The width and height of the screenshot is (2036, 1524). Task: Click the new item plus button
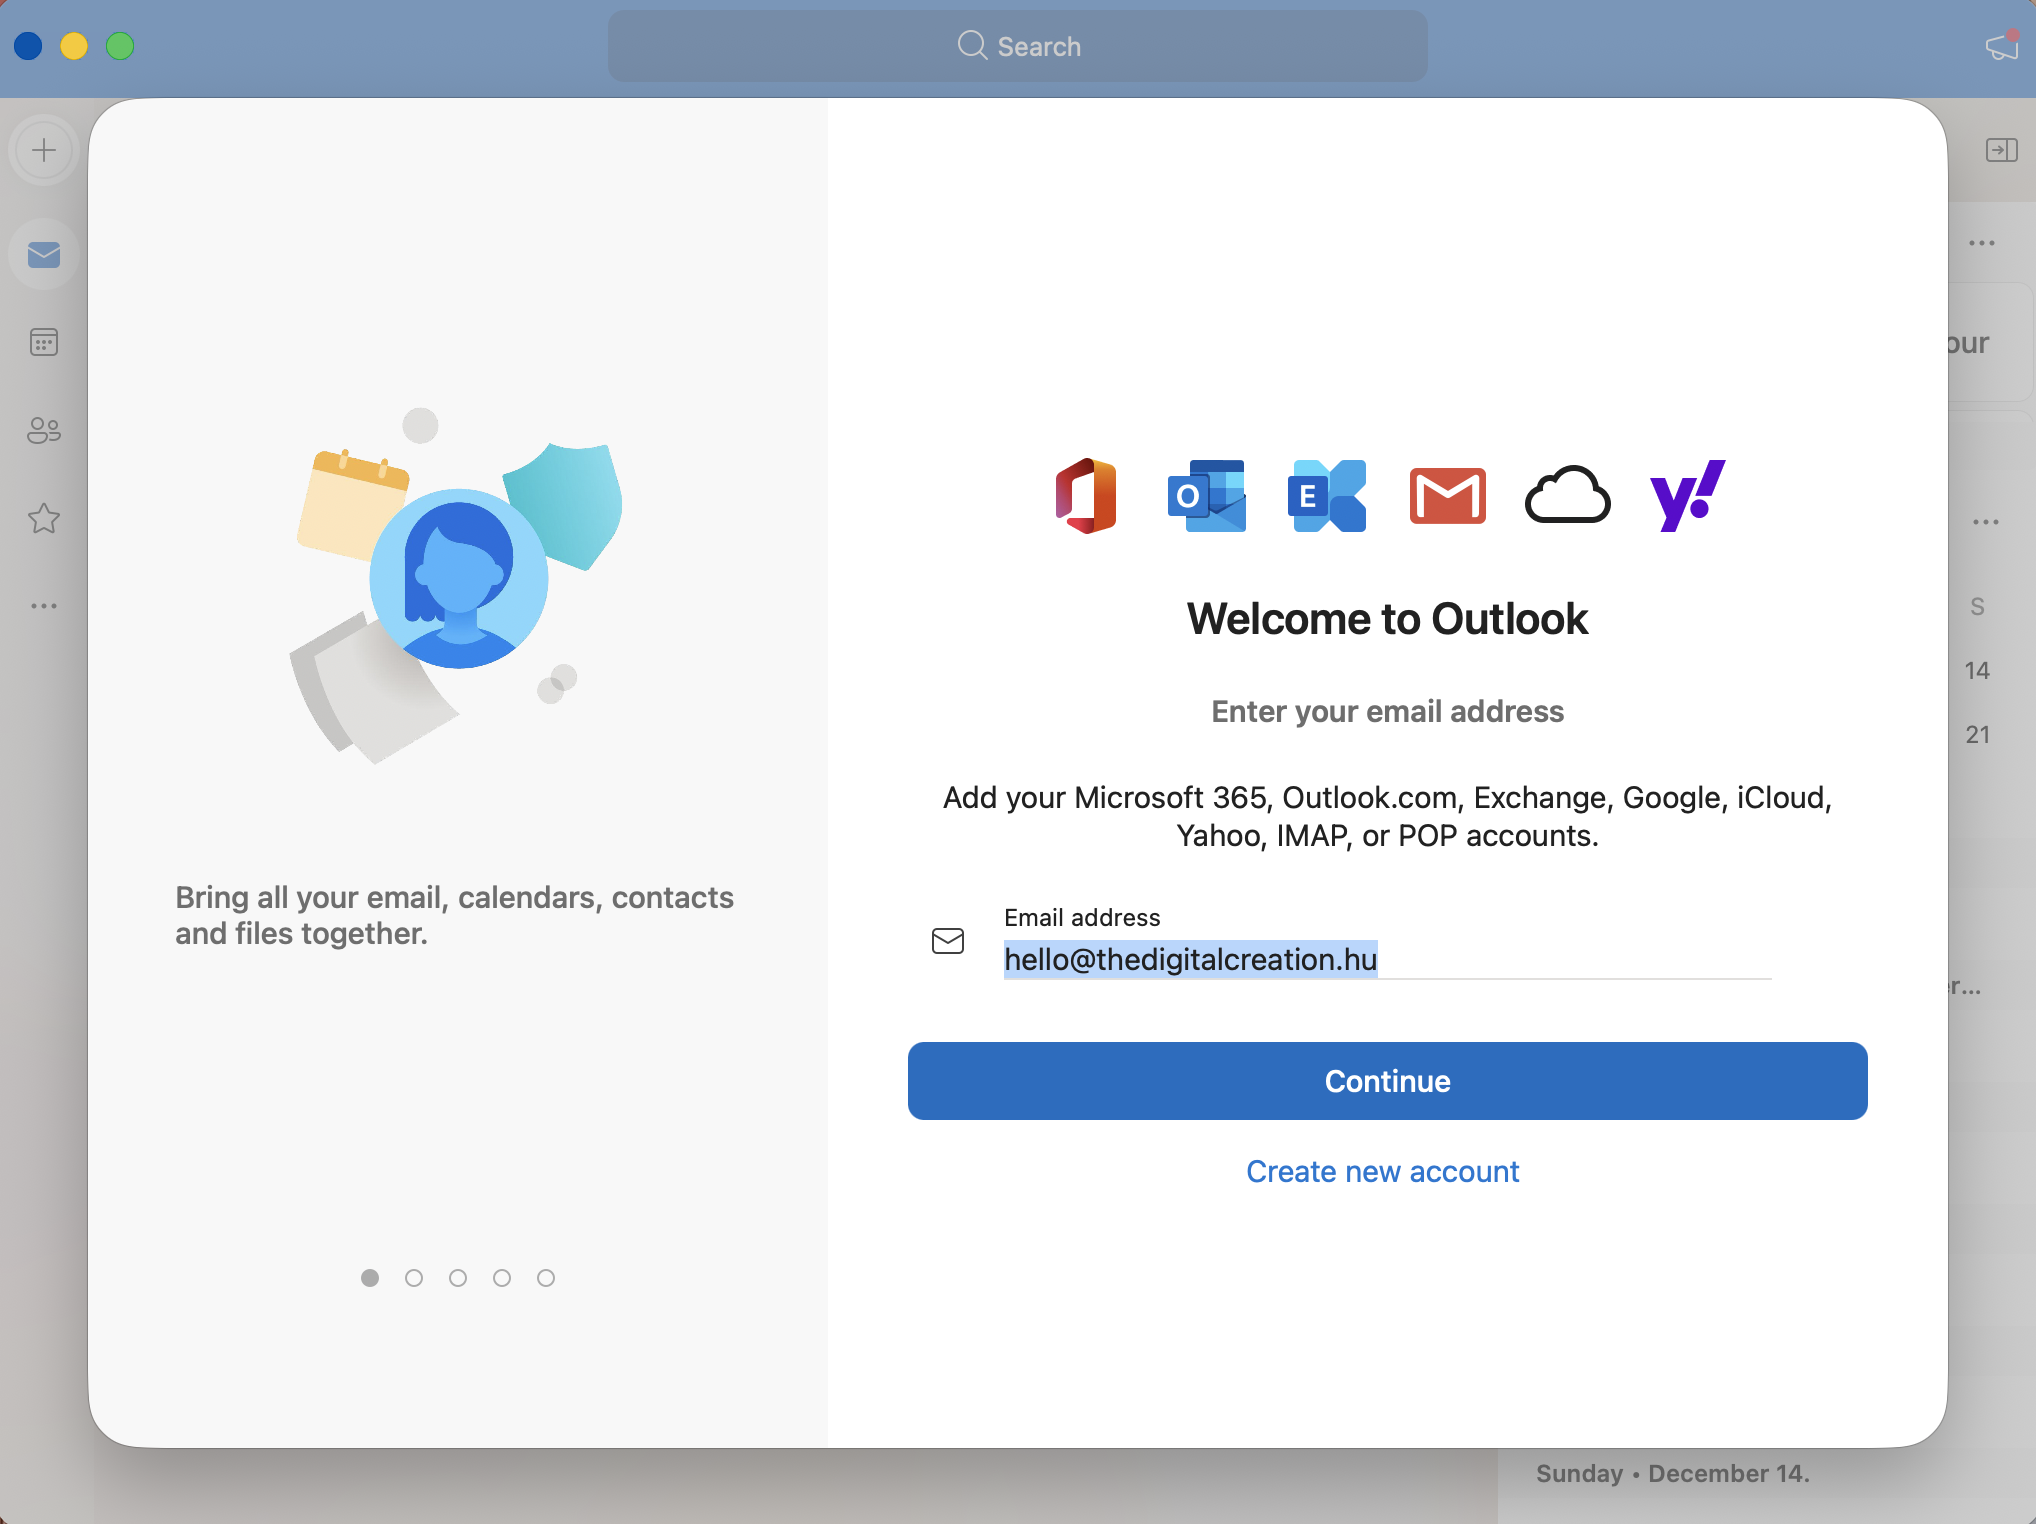[x=44, y=151]
